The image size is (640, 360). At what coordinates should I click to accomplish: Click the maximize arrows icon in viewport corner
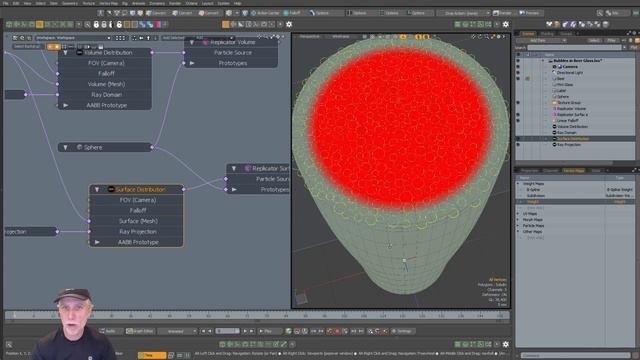[493, 37]
